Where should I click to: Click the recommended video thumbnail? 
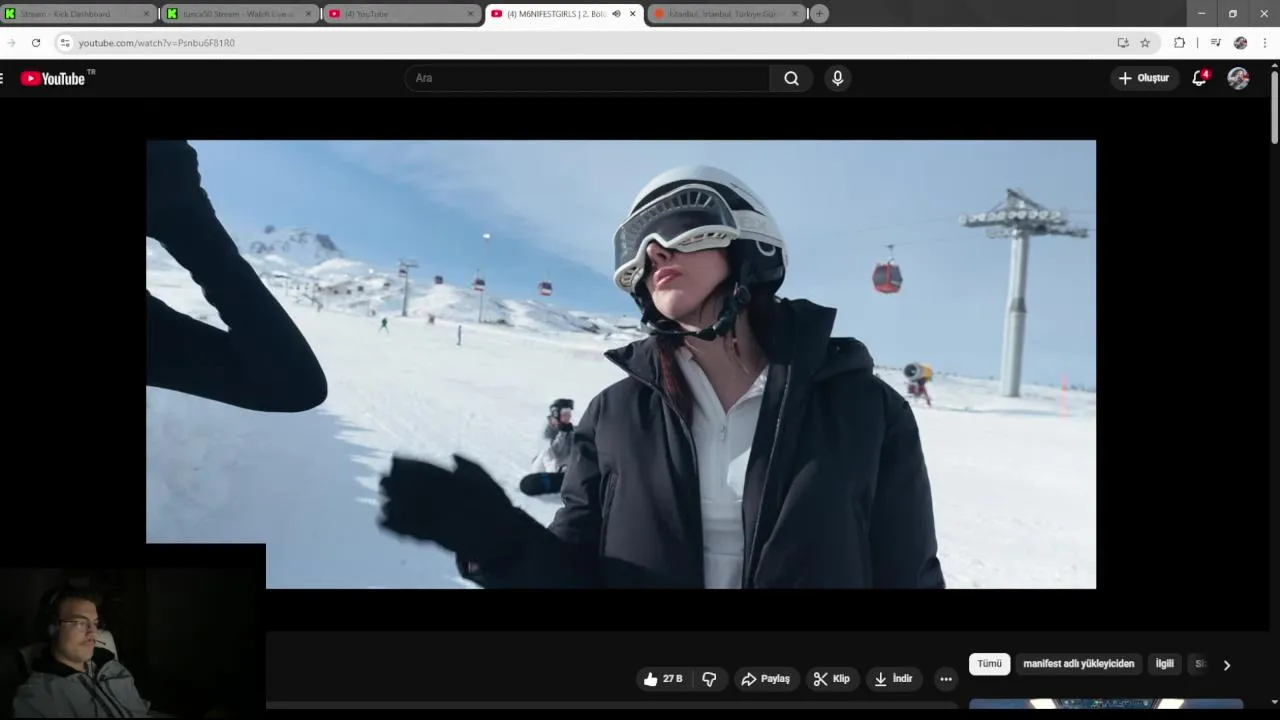point(1106,704)
